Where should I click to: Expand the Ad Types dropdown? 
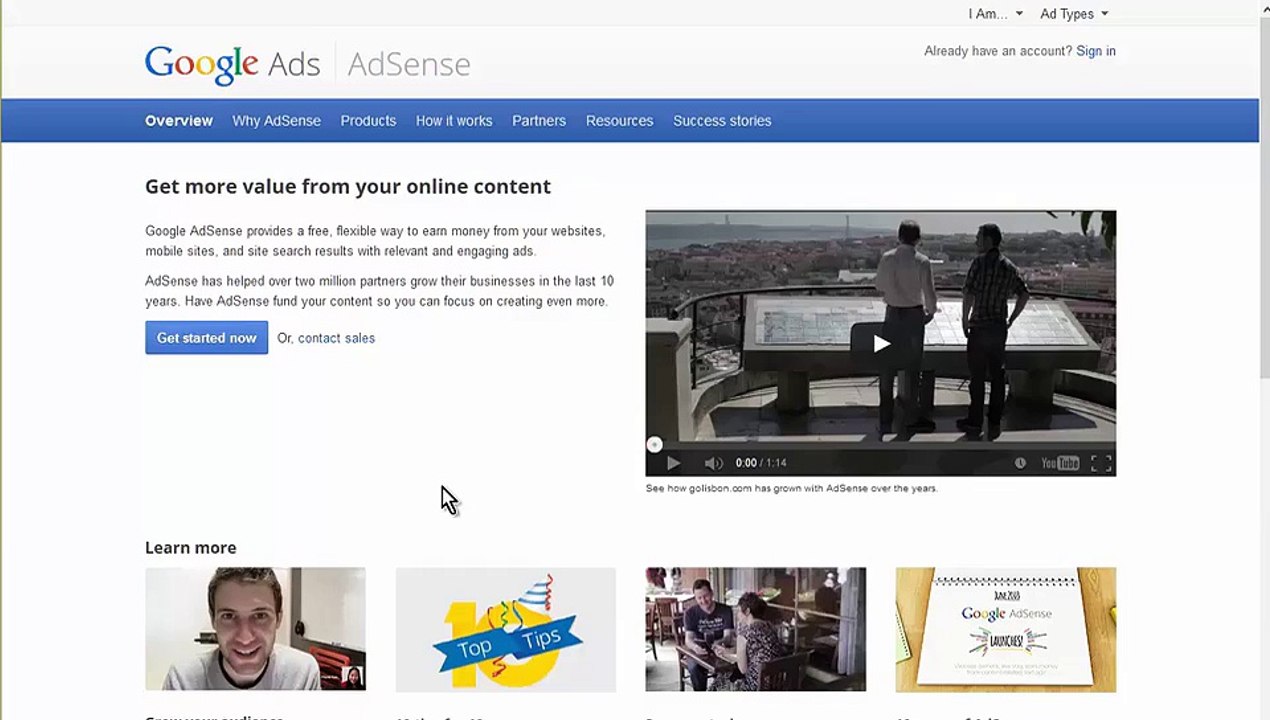point(1074,14)
